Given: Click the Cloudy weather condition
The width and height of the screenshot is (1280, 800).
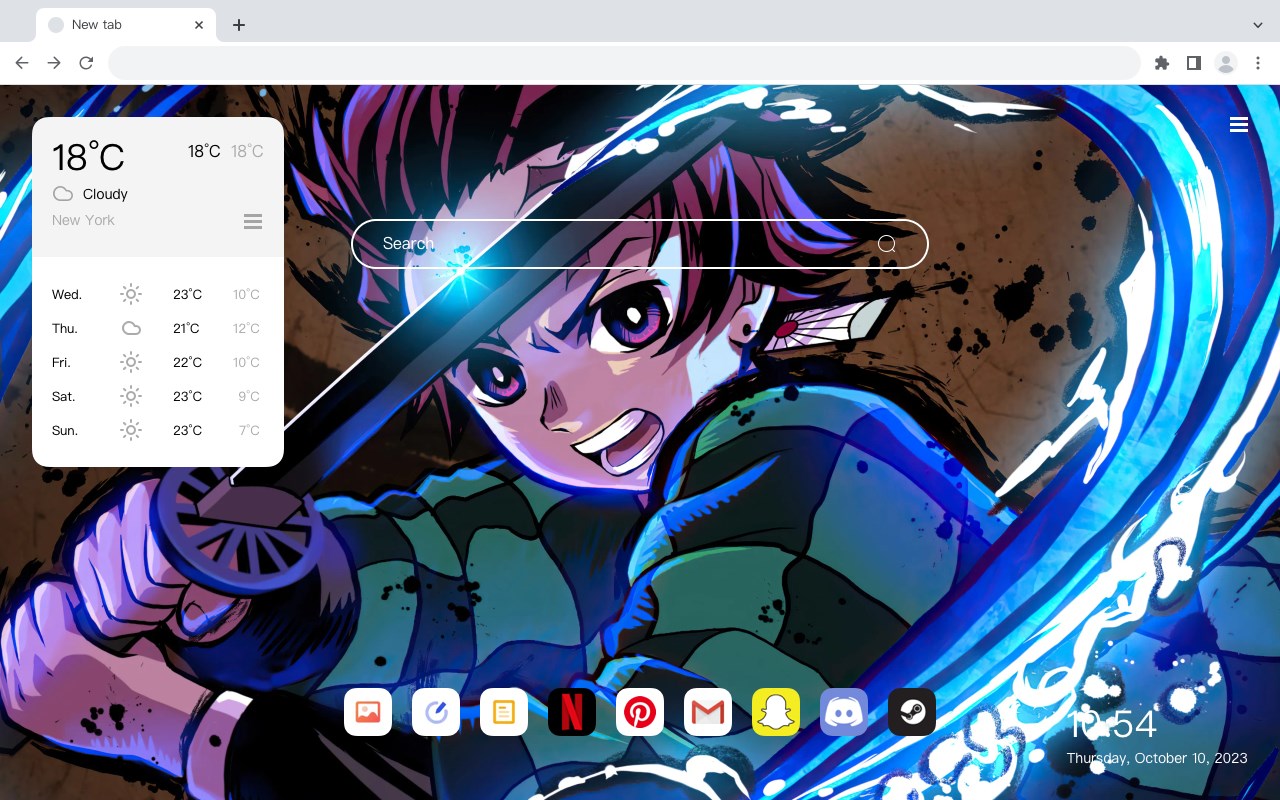Looking at the screenshot, I should (105, 194).
